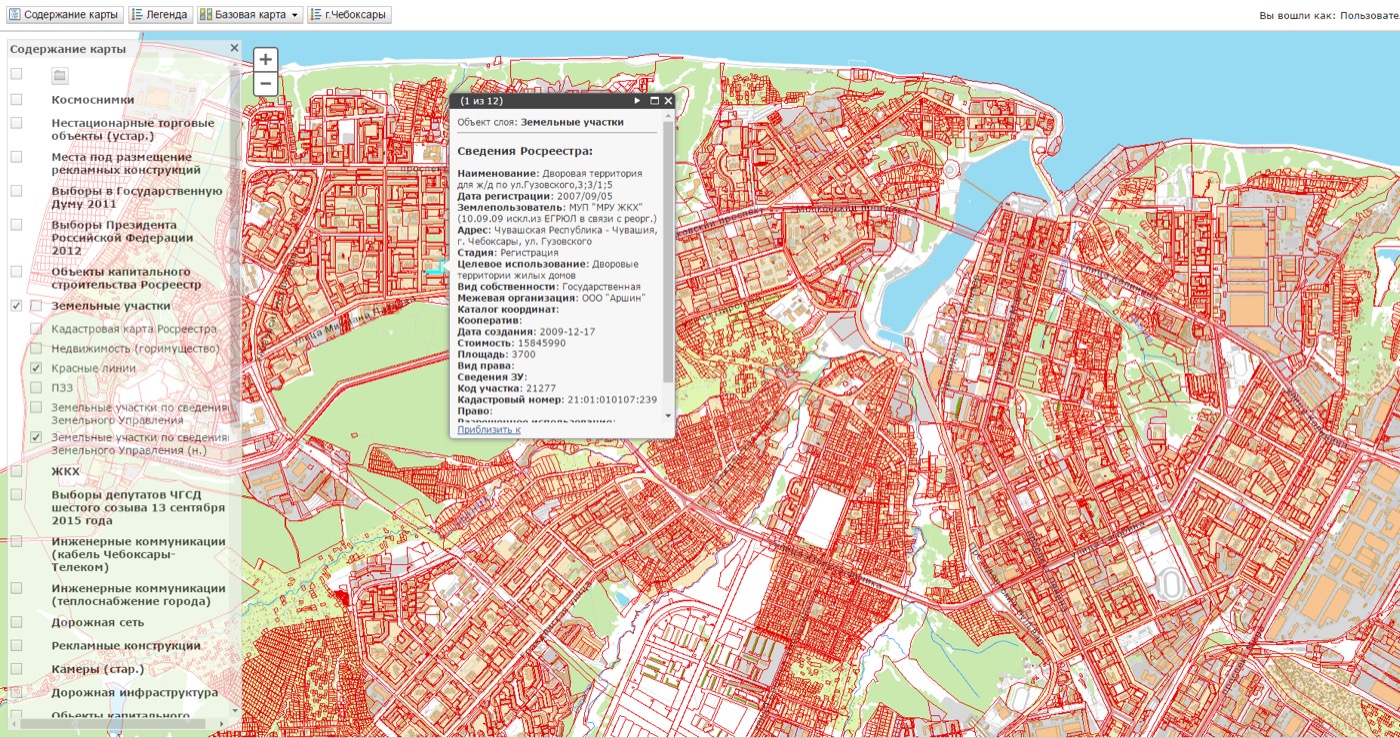This screenshot has height=738, width=1400.
Task: Check Выборы в Государственную Думу 2011 layer
Action: [16, 191]
